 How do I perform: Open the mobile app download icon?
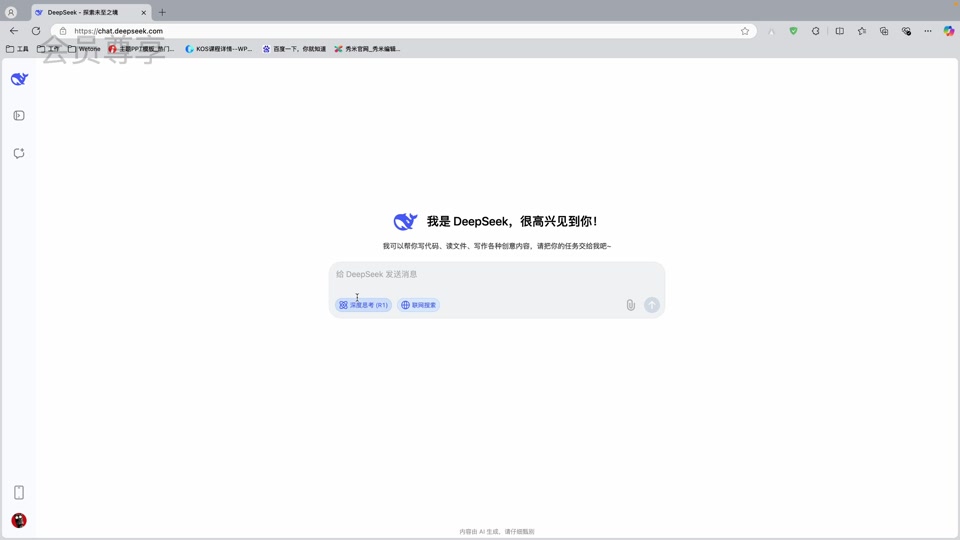(x=19, y=492)
